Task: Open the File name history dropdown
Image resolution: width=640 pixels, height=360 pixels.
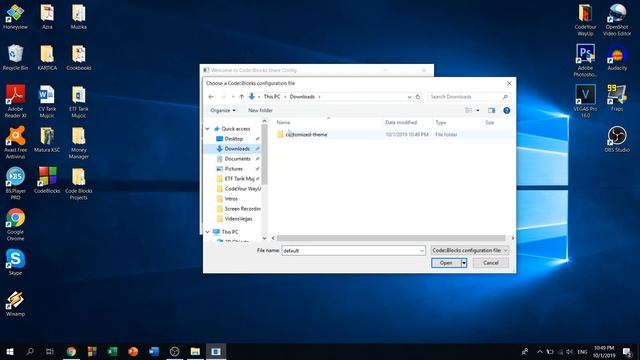Action: click(x=422, y=251)
